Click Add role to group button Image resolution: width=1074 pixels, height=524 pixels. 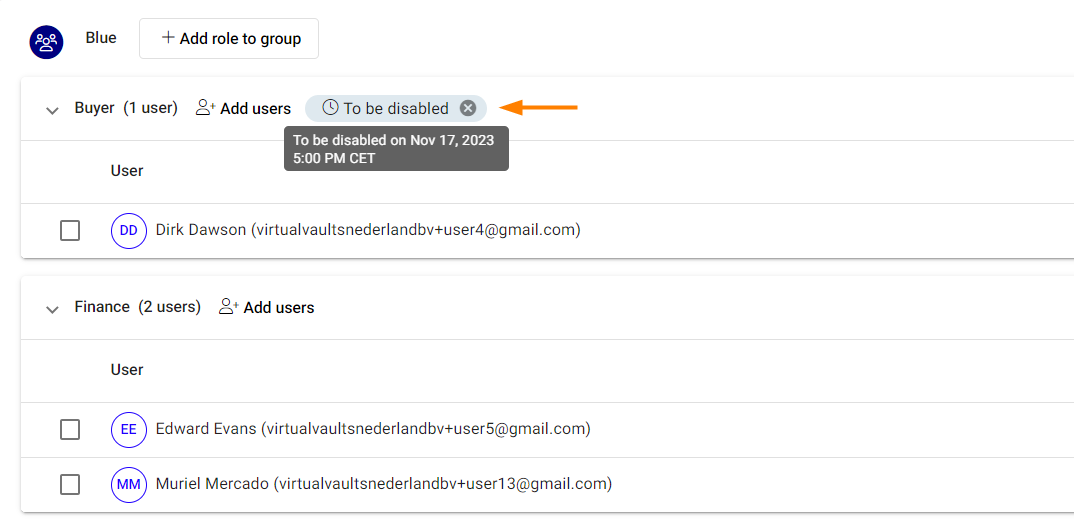(229, 38)
